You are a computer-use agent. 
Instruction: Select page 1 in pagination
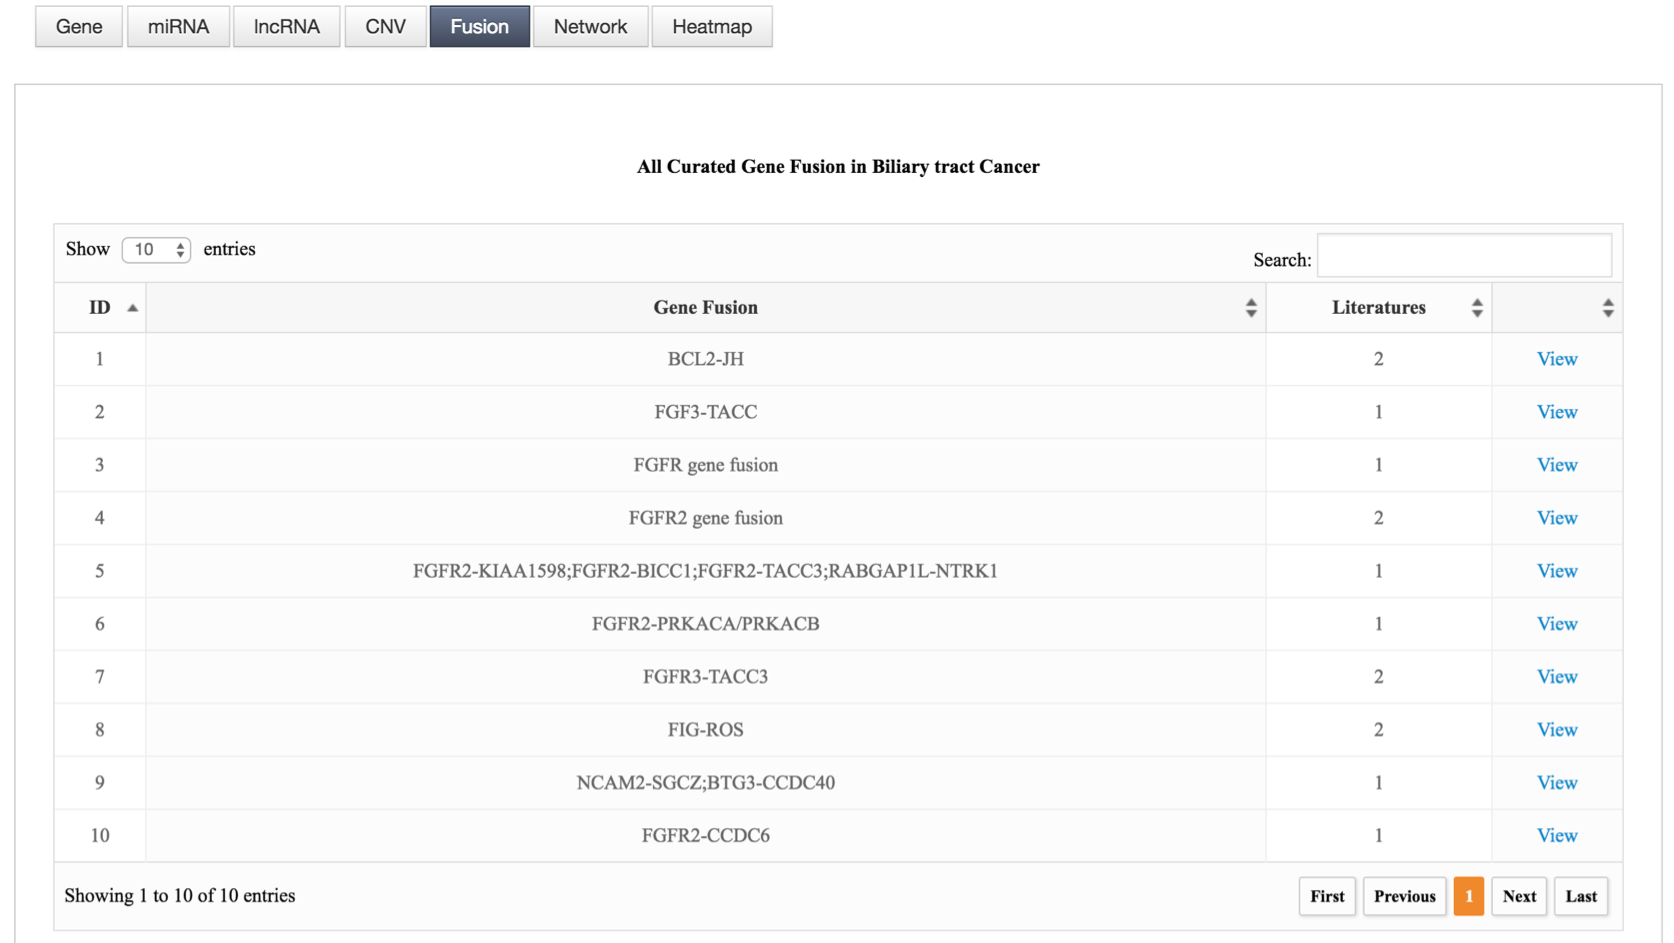click(x=1468, y=896)
